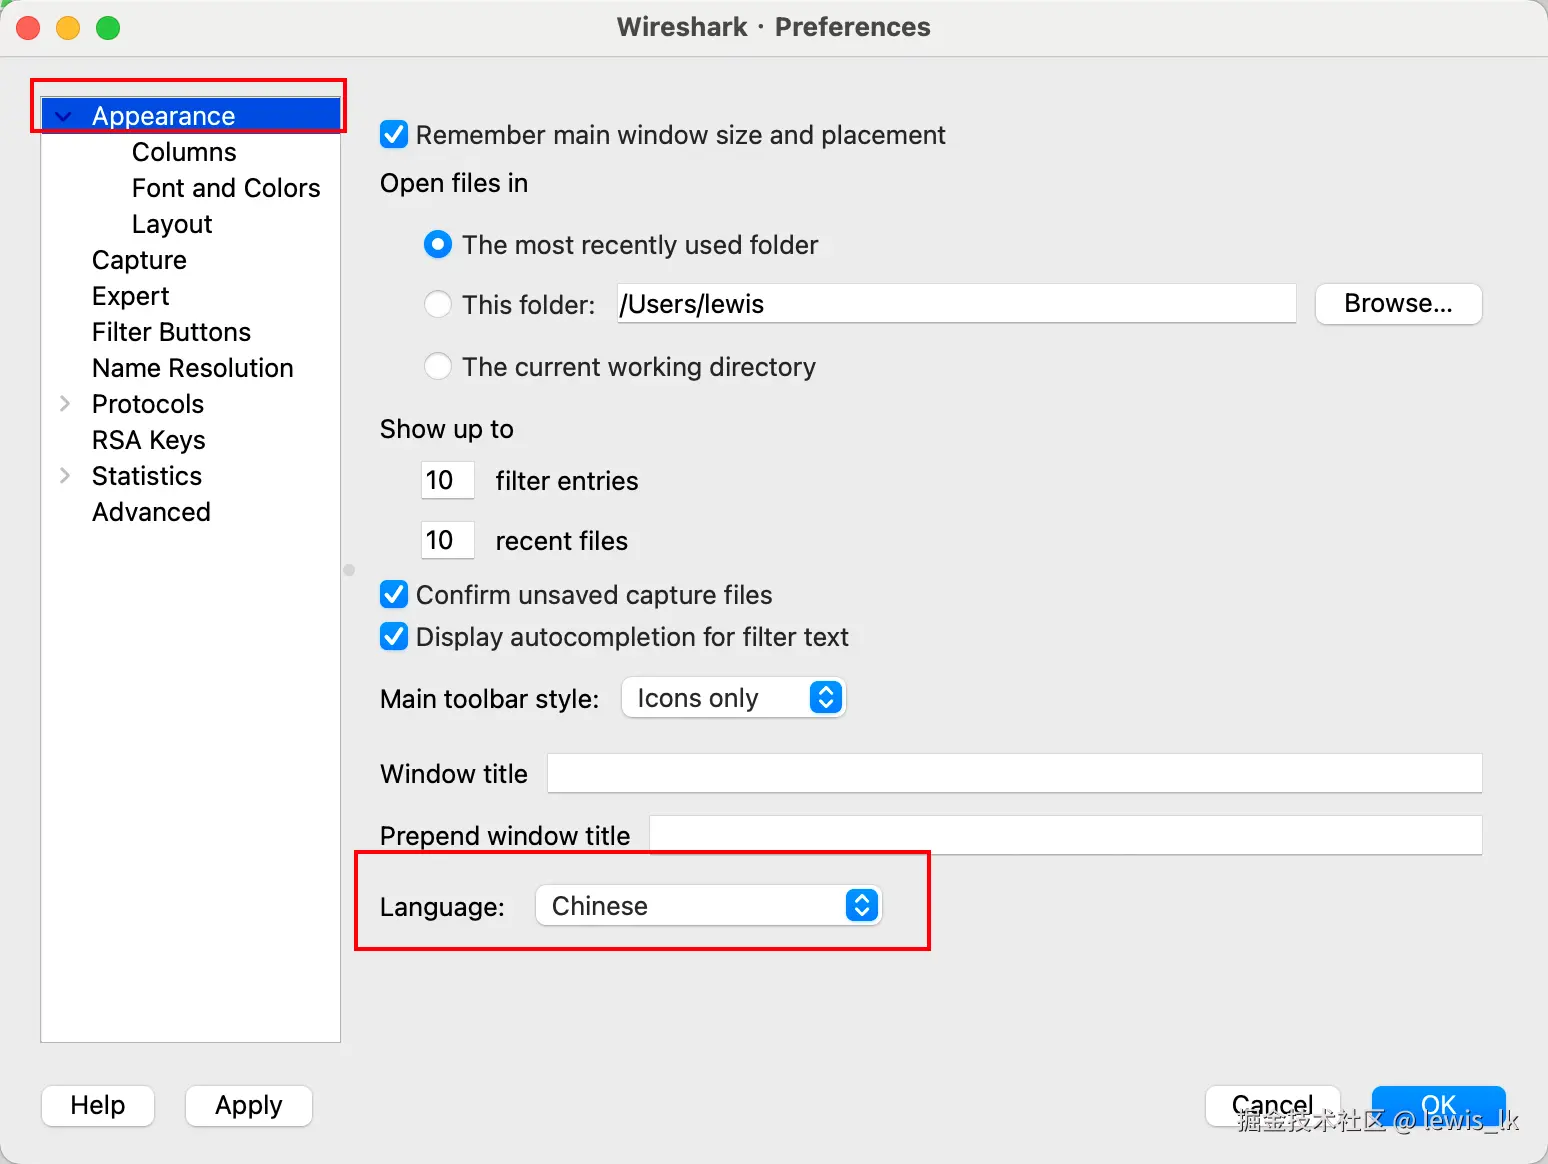Image resolution: width=1548 pixels, height=1164 pixels.
Task: Disable Display autocompletion for filter text
Action: point(394,637)
